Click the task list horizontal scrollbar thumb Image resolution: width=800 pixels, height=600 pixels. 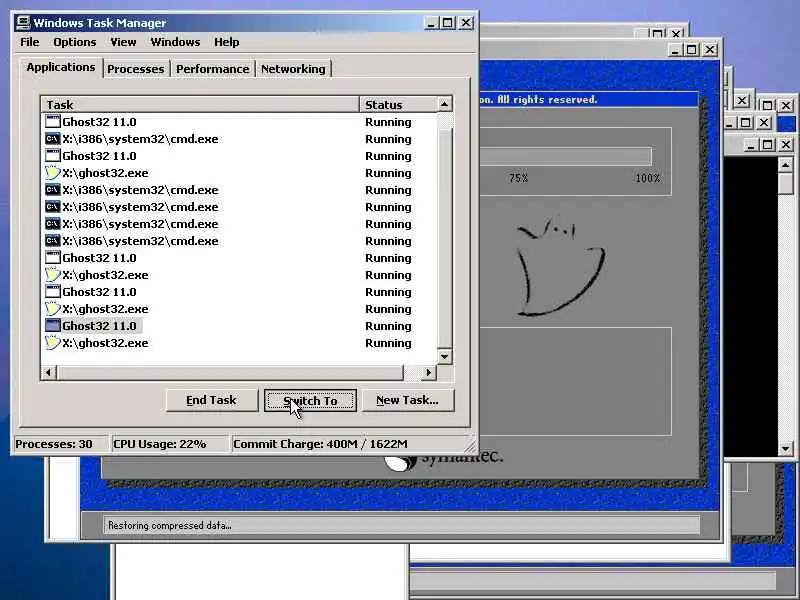click(x=231, y=372)
